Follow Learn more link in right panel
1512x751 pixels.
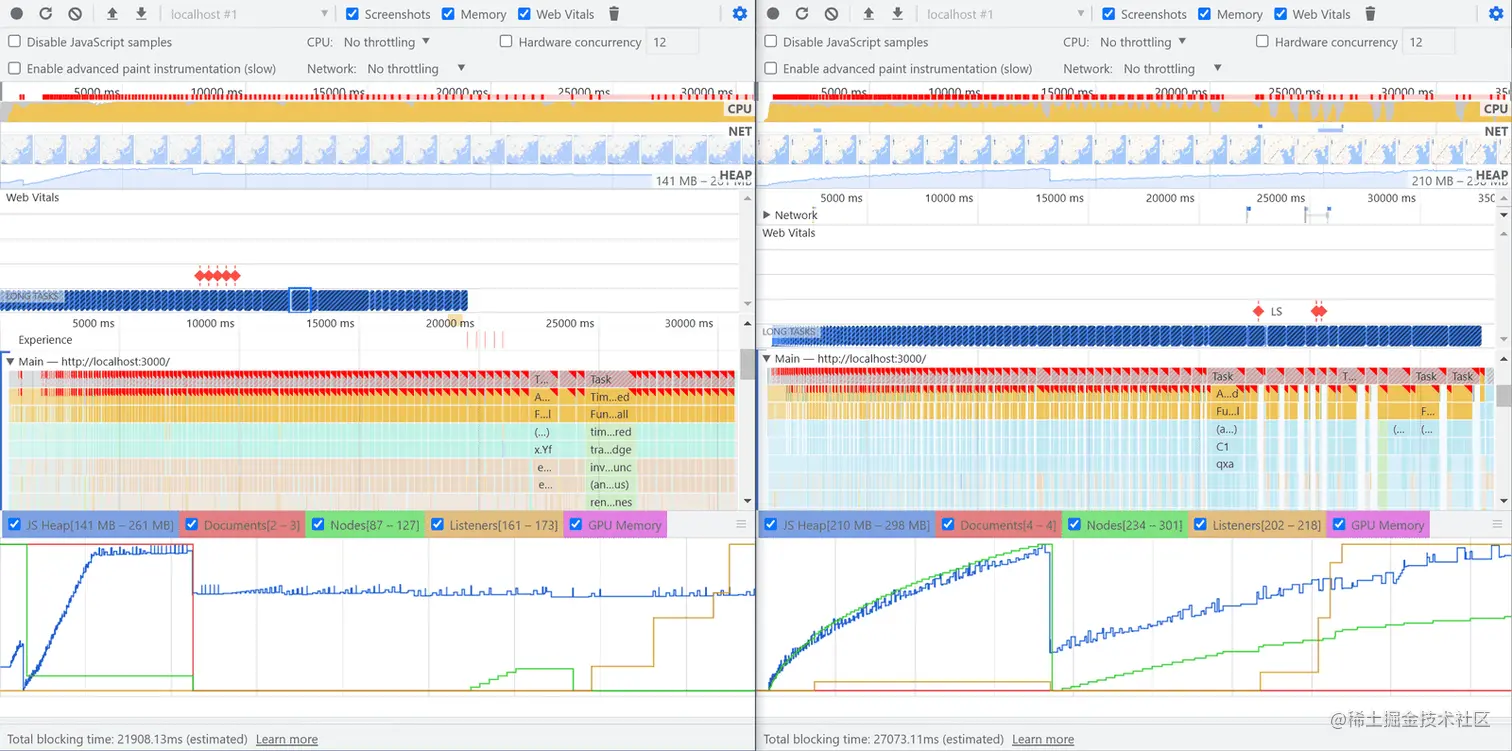pyautogui.click(x=1043, y=740)
